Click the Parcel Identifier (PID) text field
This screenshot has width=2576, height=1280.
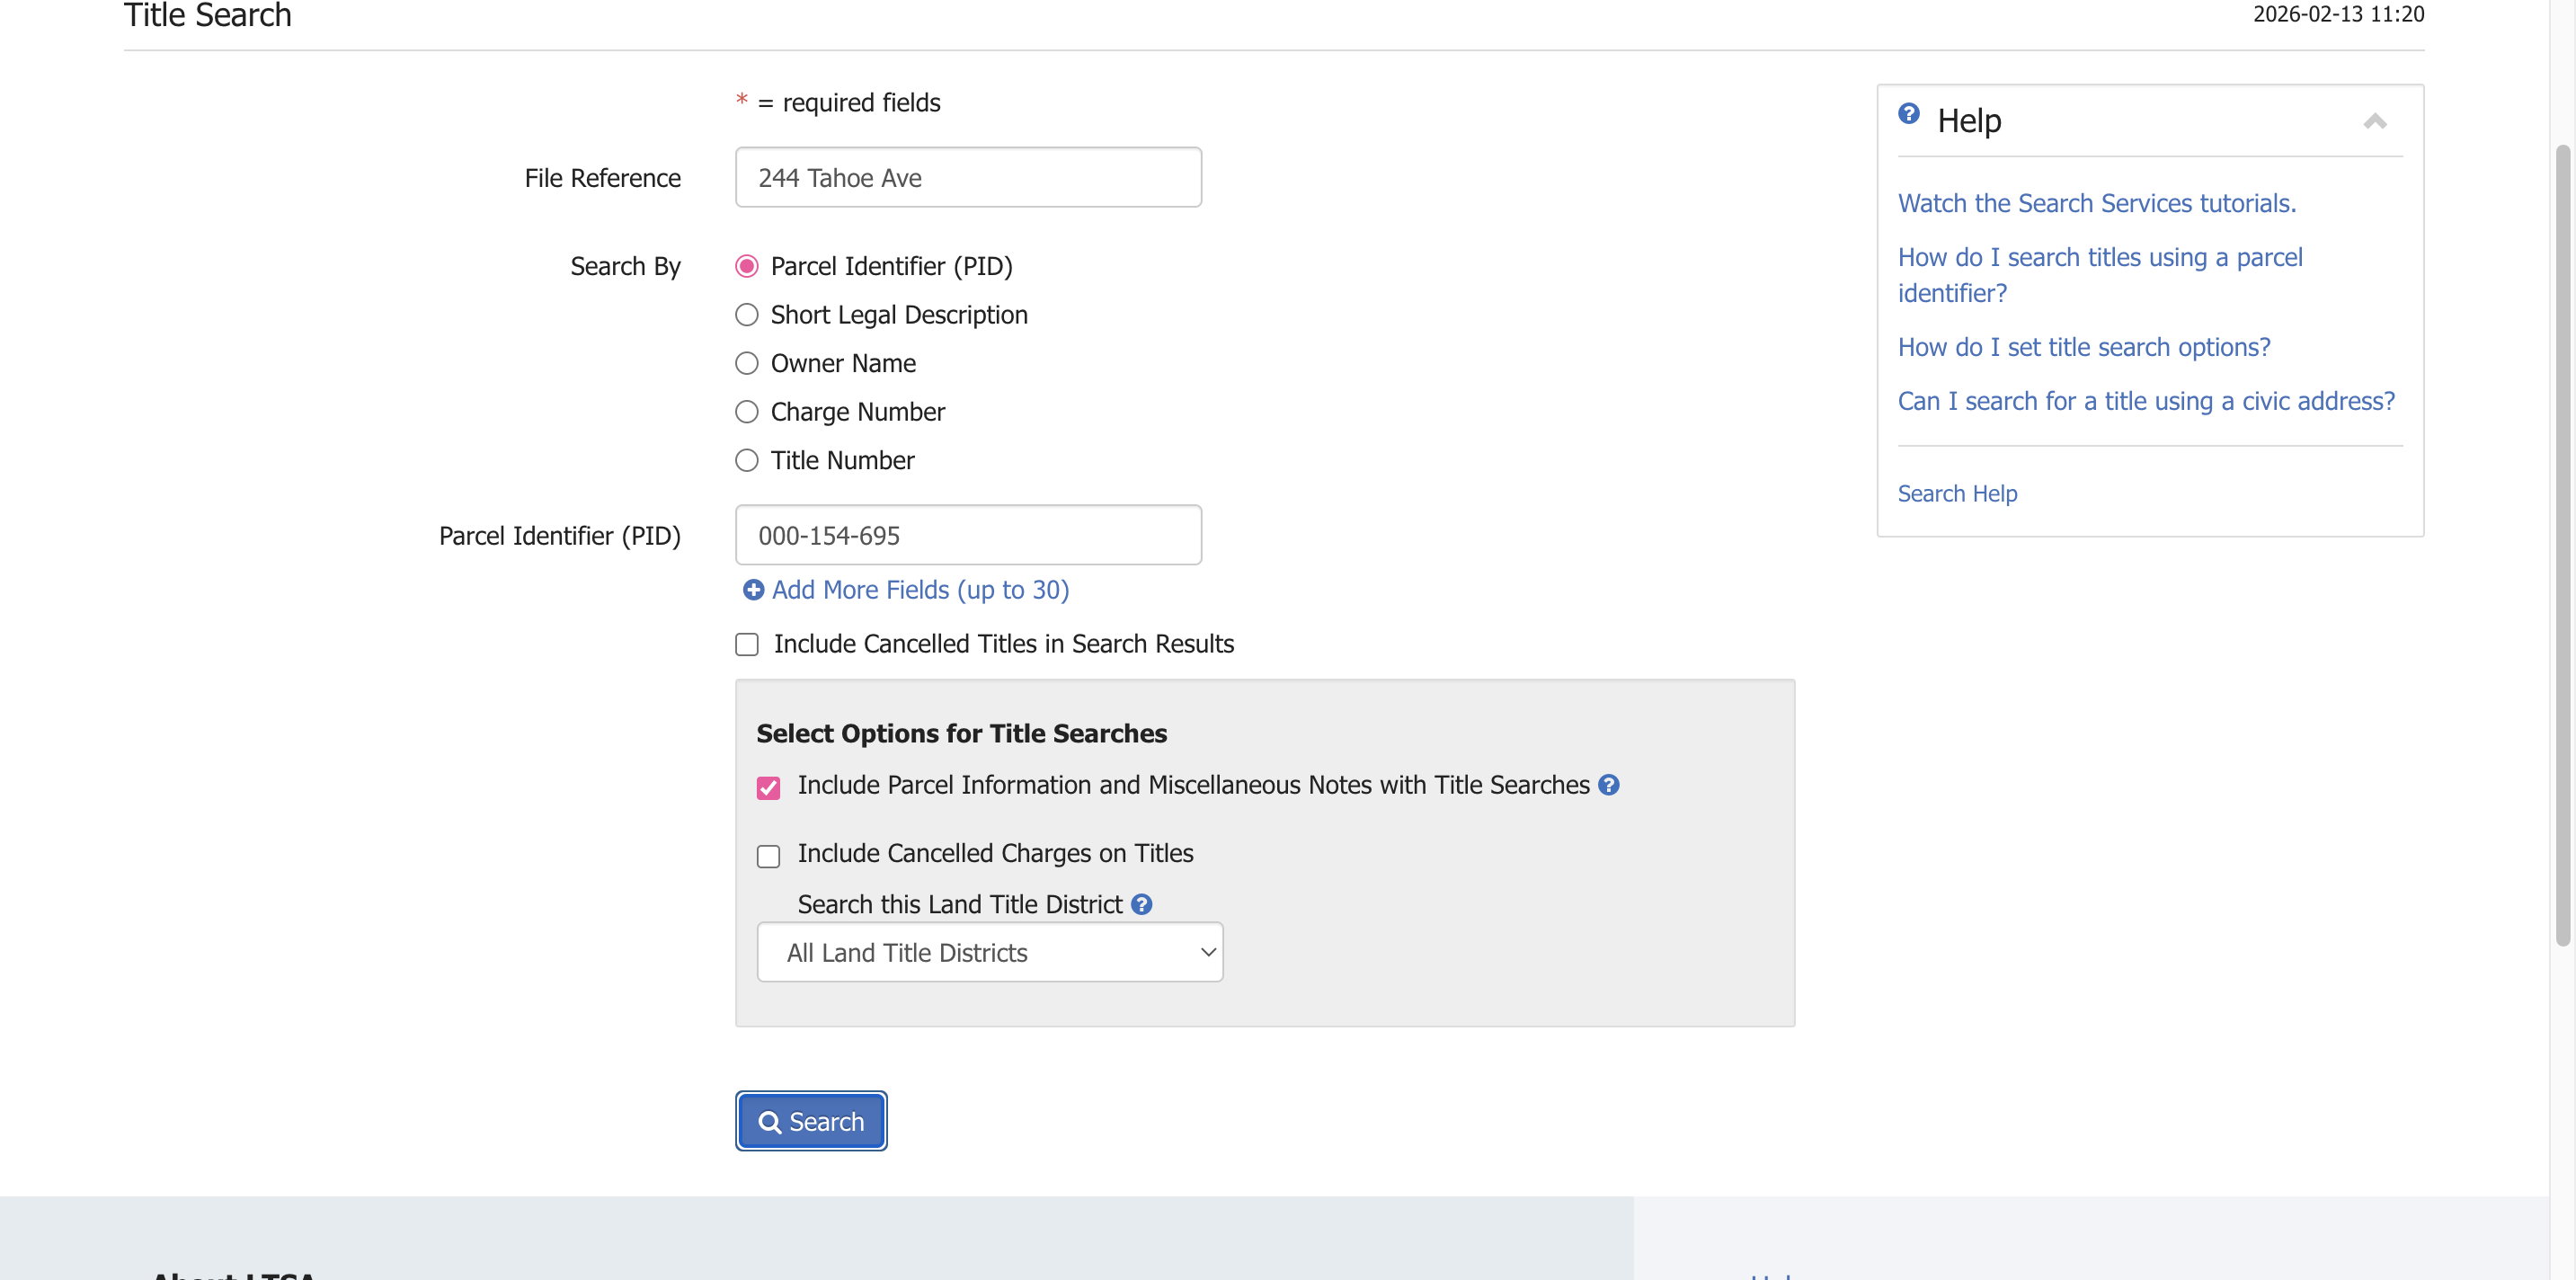click(x=967, y=535)
